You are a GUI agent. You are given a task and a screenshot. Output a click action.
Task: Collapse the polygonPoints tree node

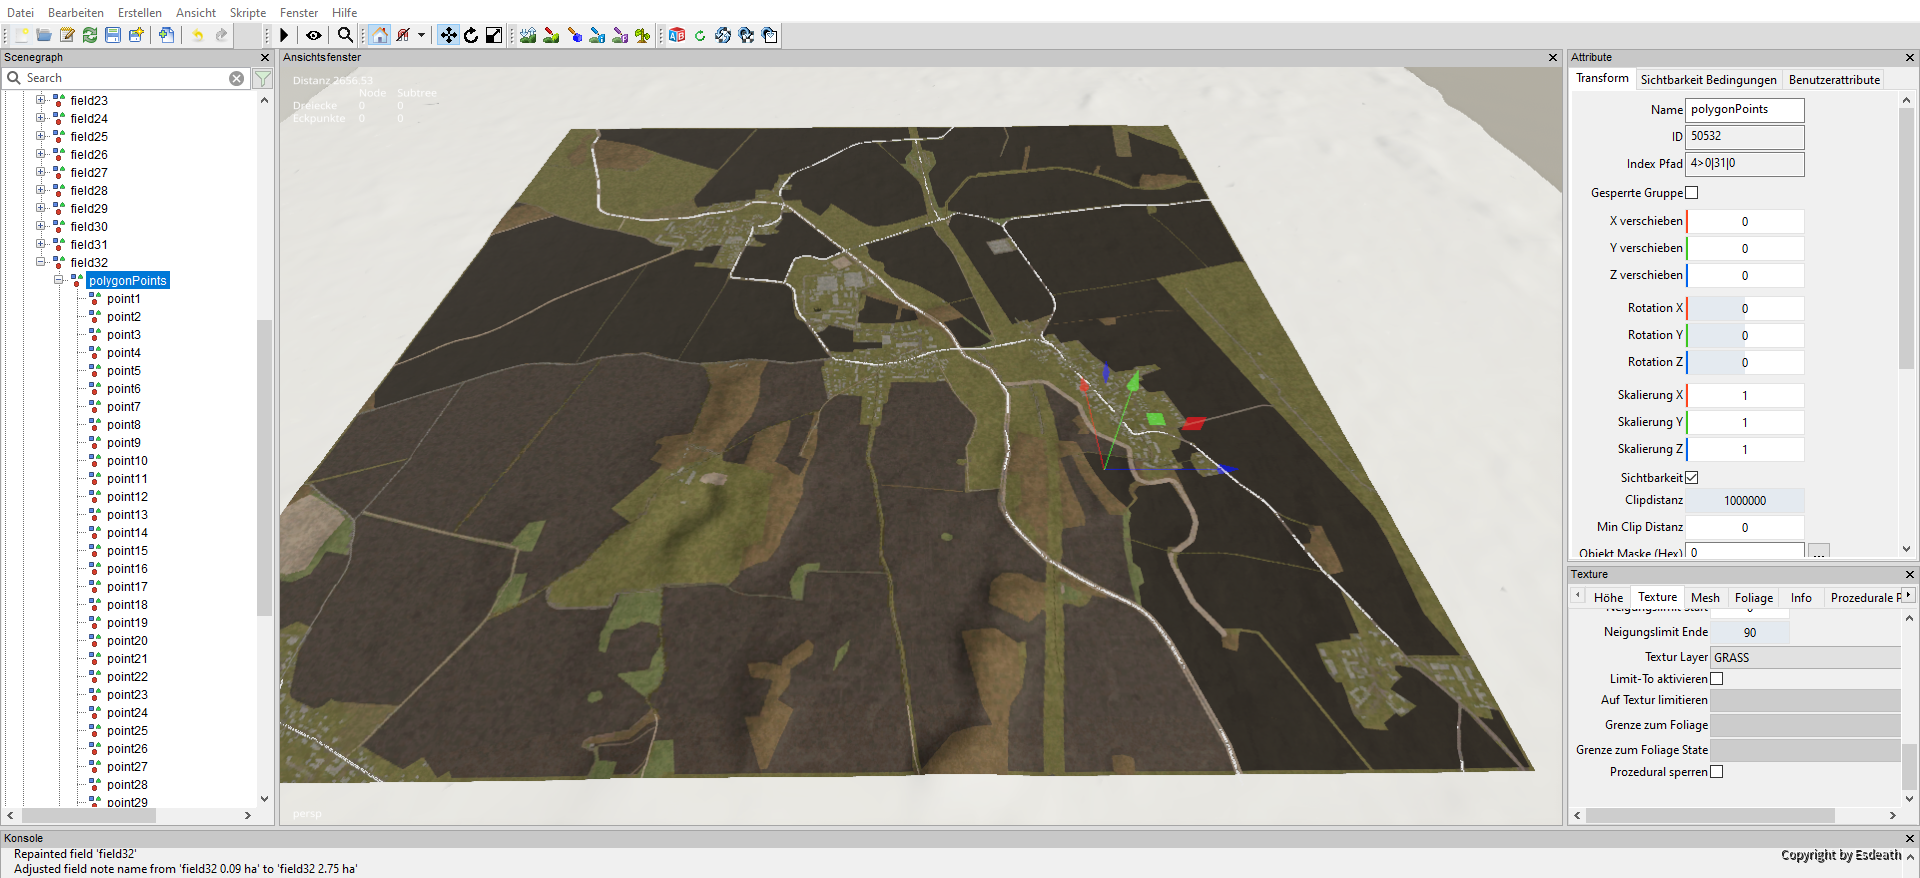(59, 280)
